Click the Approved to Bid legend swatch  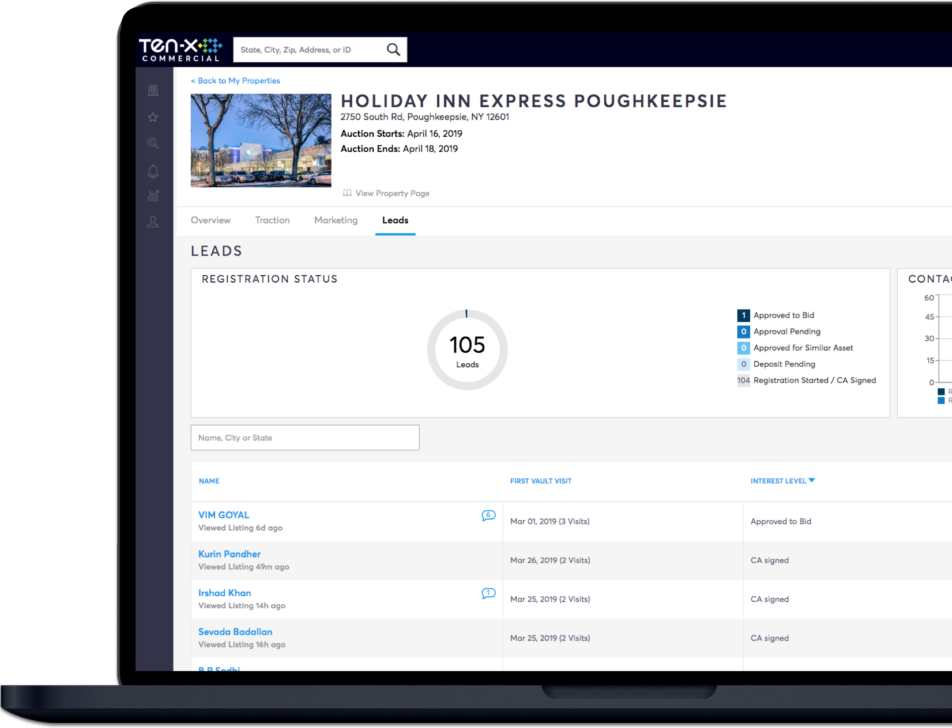pos(743,315)
